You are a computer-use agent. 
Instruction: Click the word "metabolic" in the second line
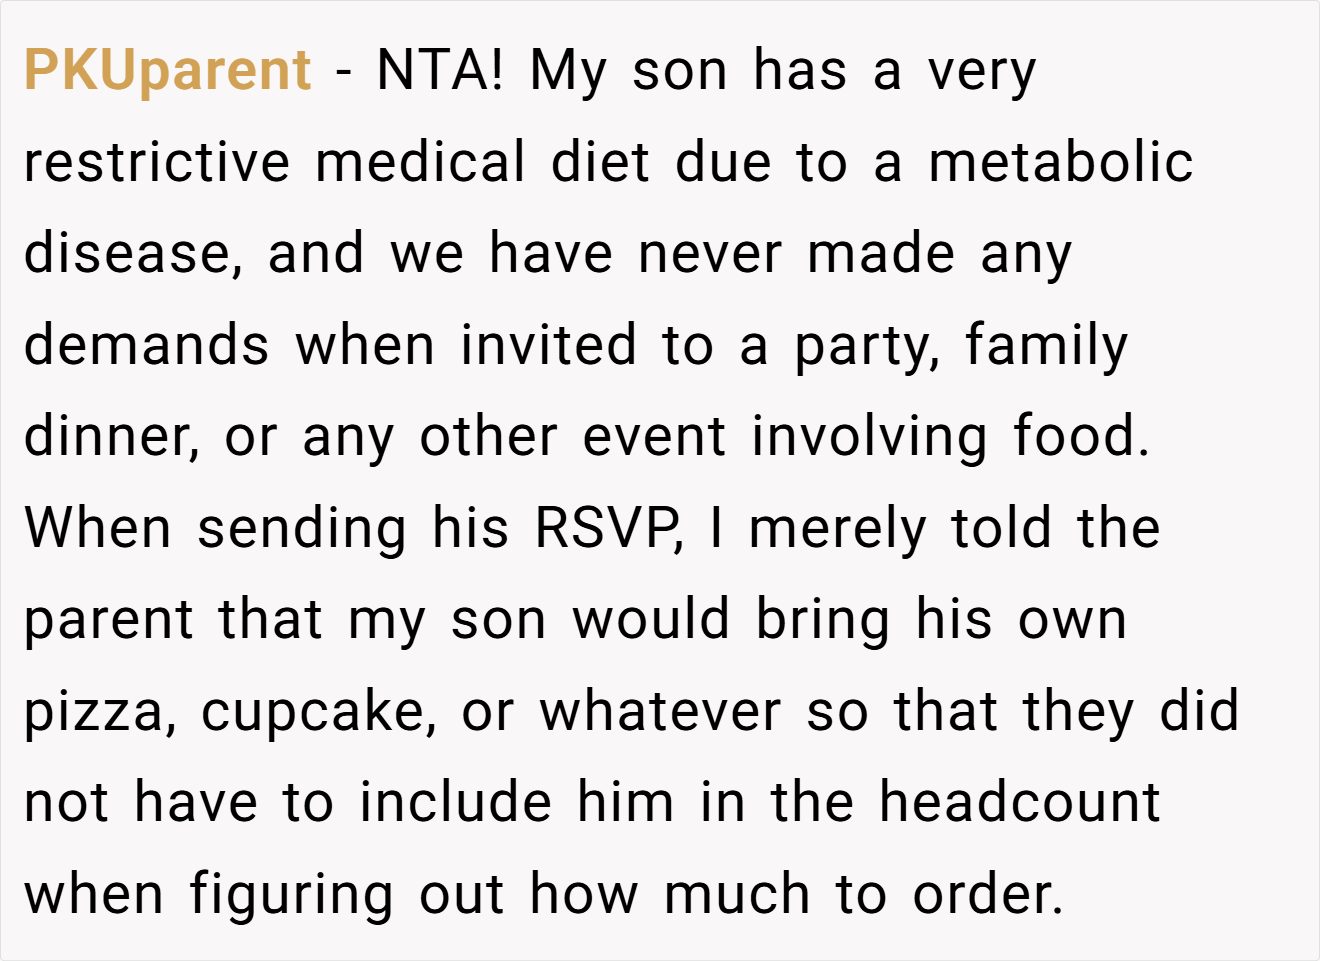coord(1061,162)
